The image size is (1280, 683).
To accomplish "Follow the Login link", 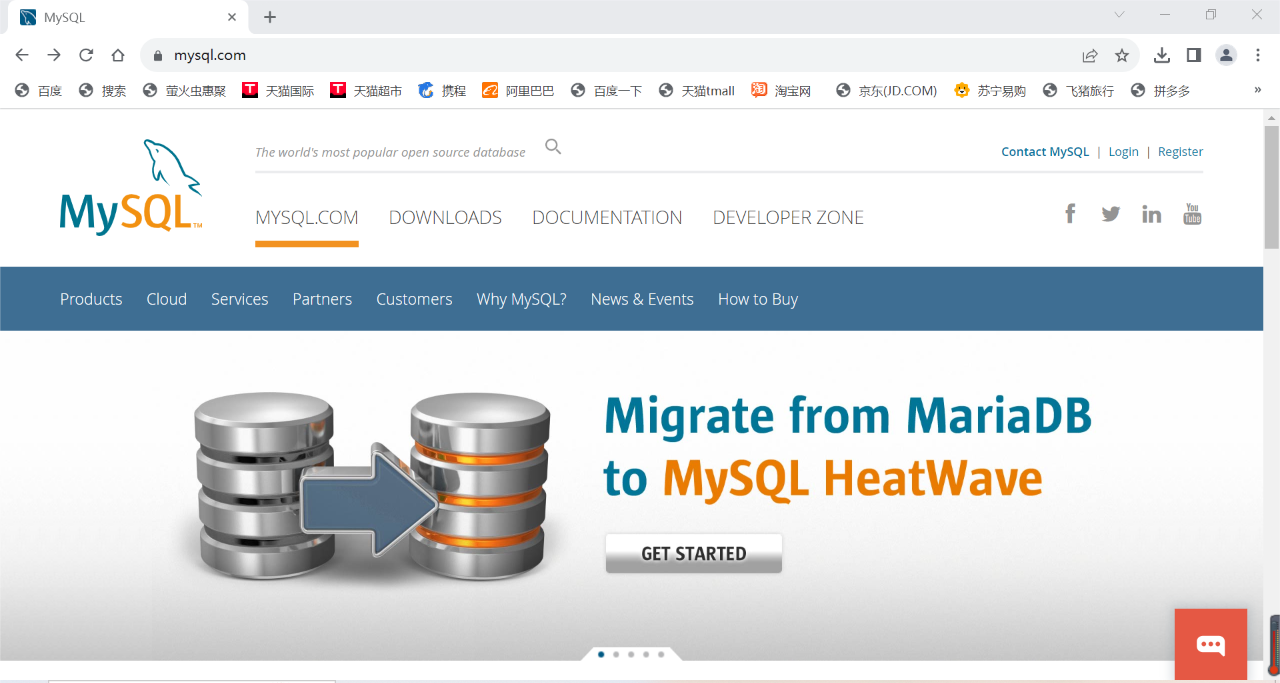I will (1123, 152).
